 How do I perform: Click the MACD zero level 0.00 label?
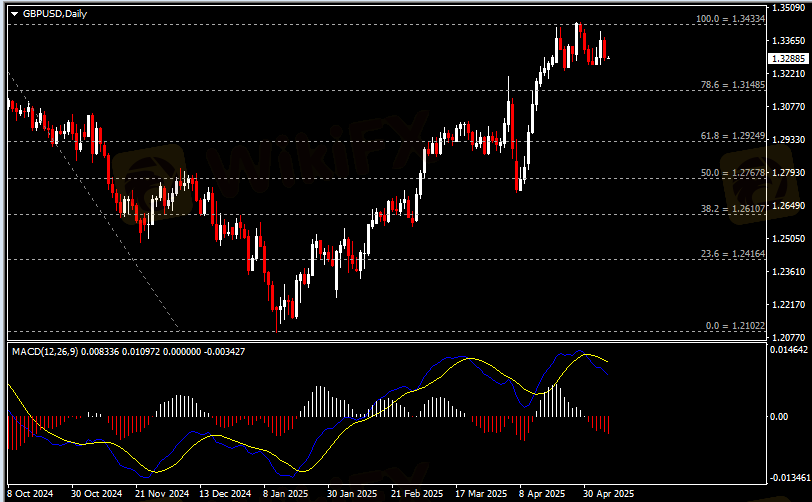click(x=778, y=417)
